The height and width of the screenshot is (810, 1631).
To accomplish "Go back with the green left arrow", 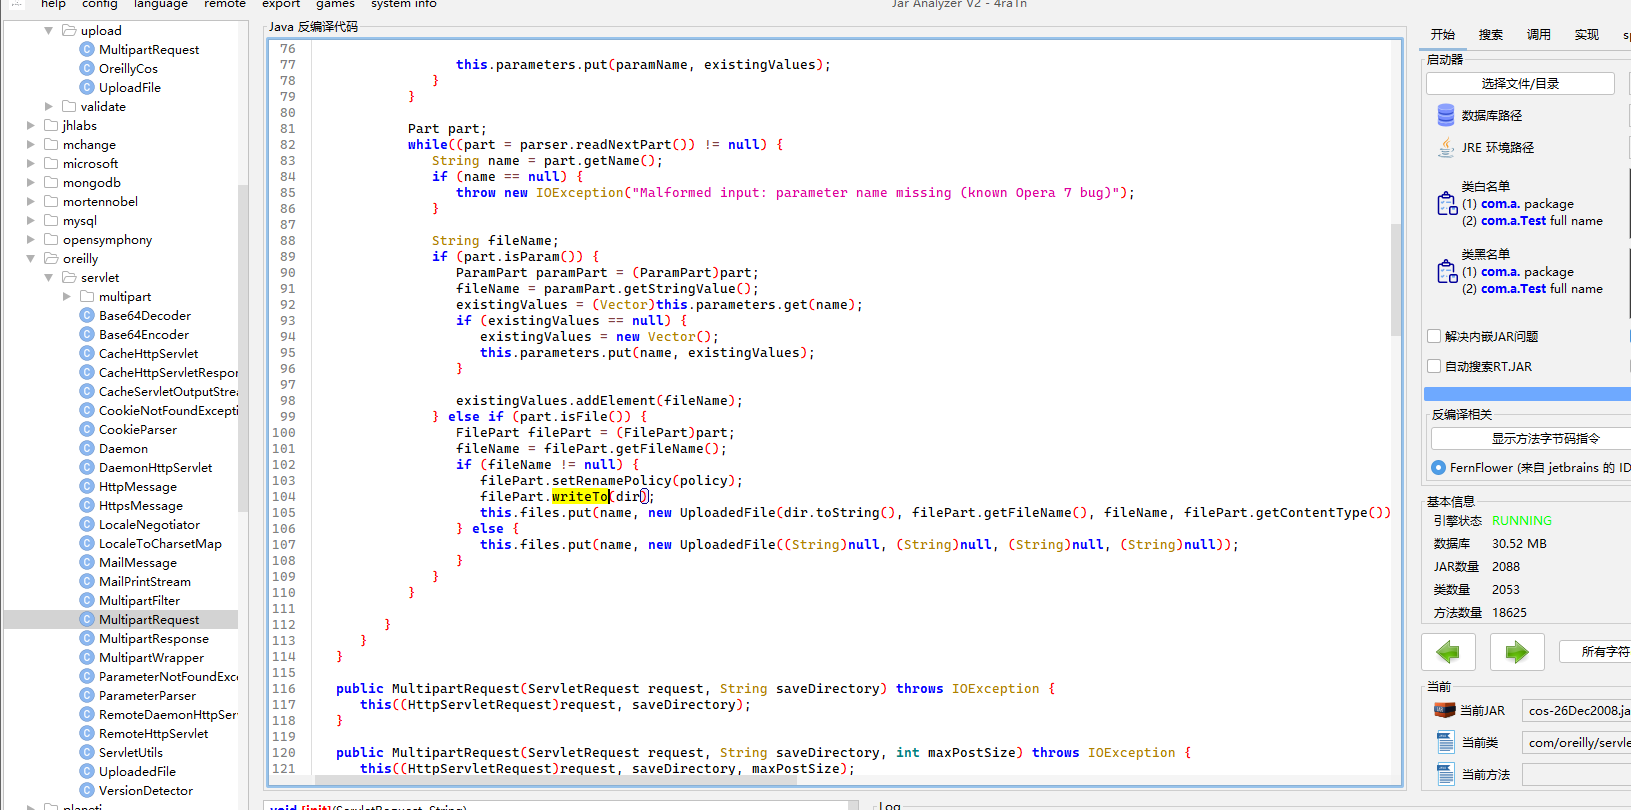I will (1448, 652).
